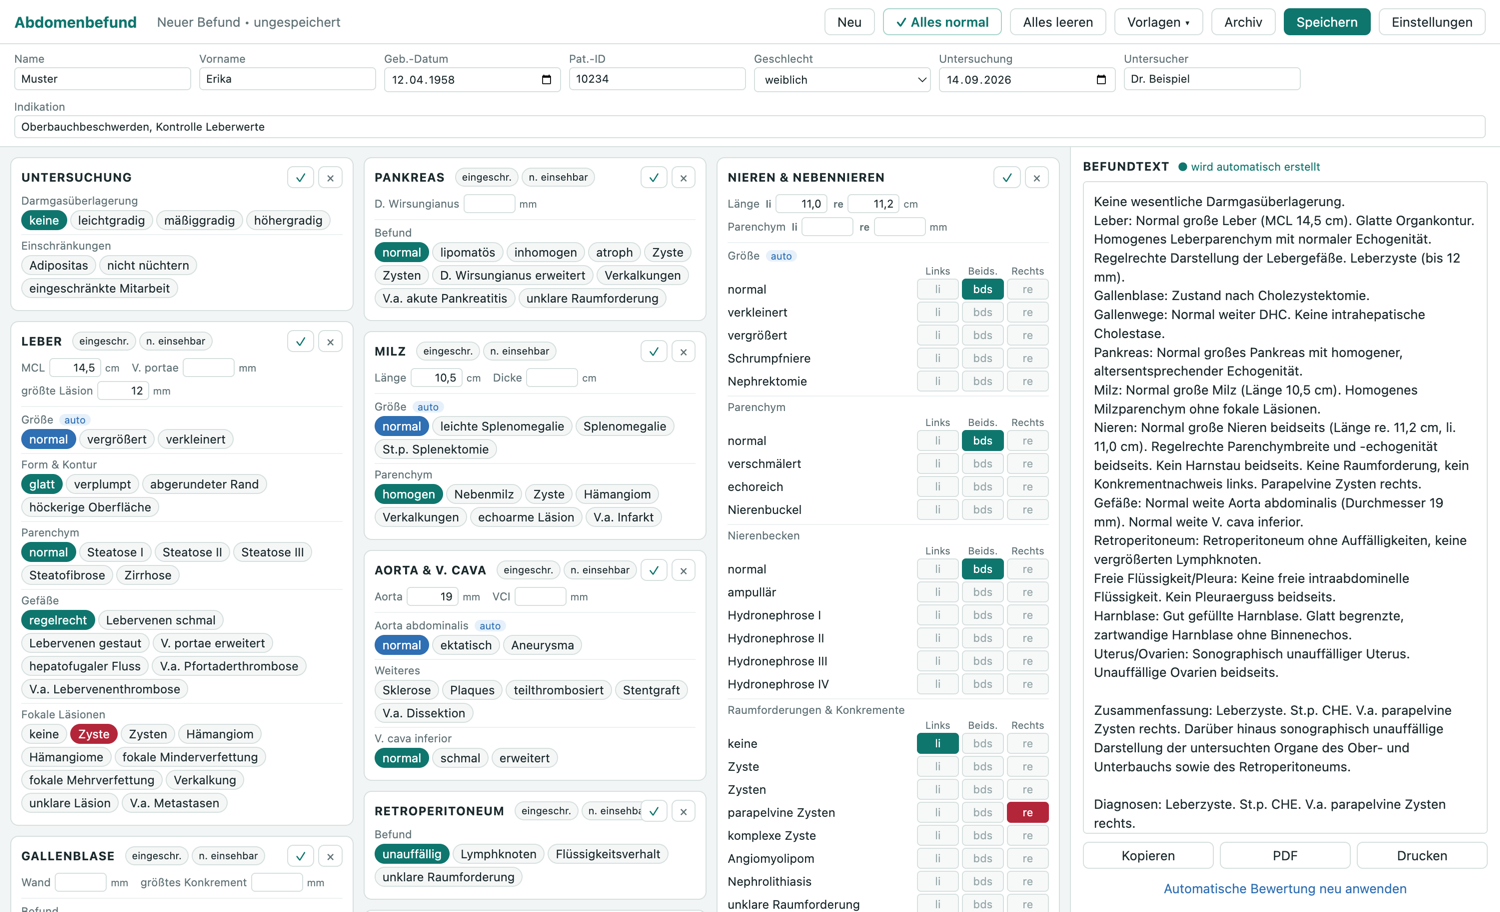Set 'Nephrolithiasis' to right kidney

[1027, 882]
